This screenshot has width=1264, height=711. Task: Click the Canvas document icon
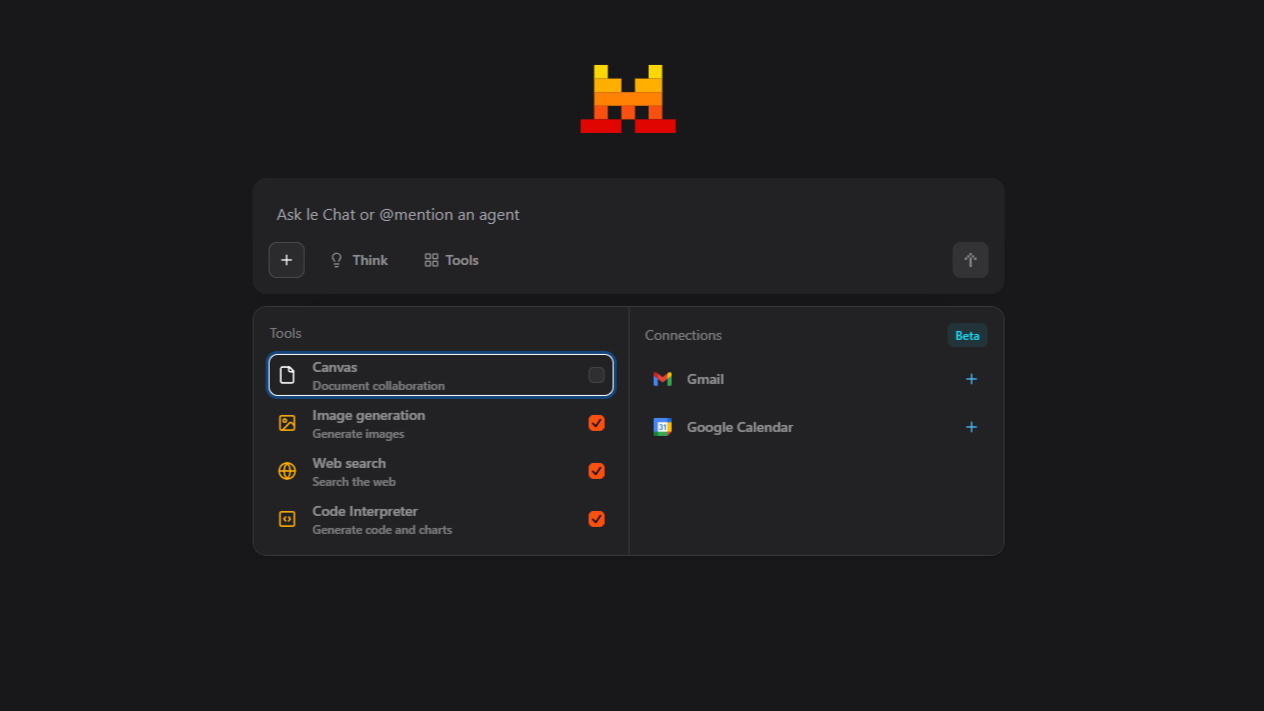[287, 375]
